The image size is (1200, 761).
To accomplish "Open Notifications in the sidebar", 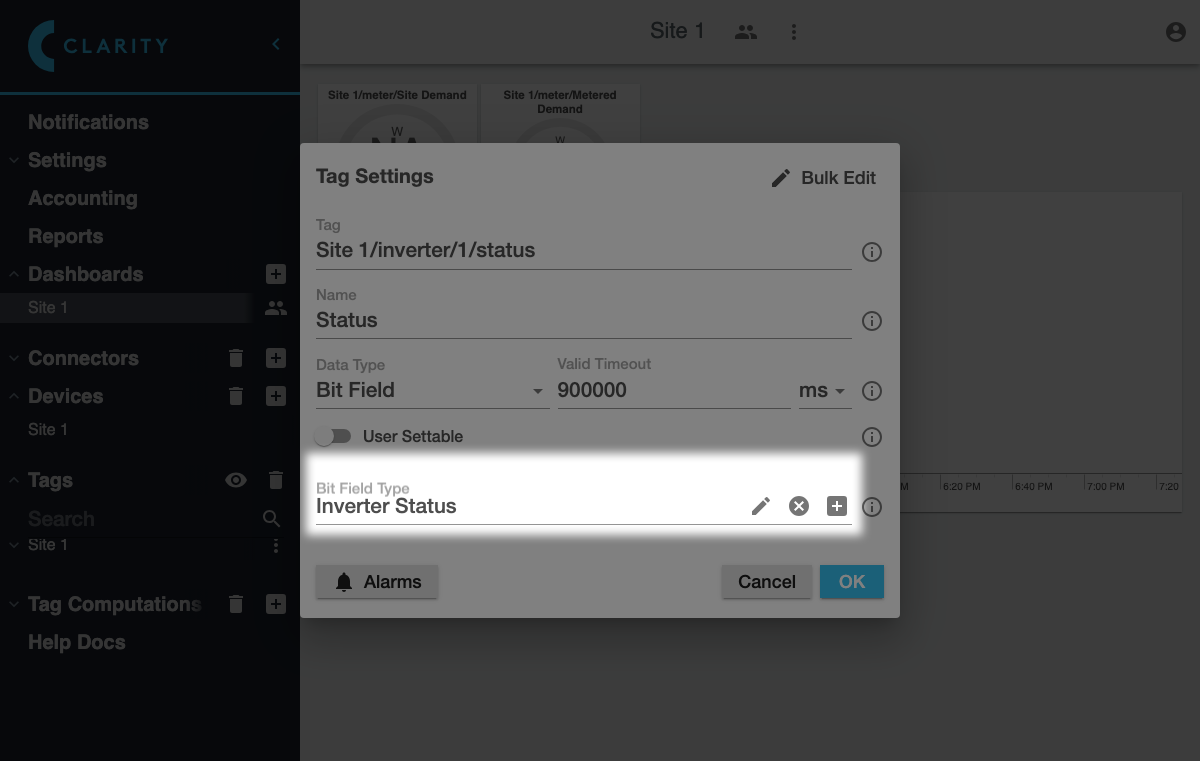I will (x=88, y=122).
